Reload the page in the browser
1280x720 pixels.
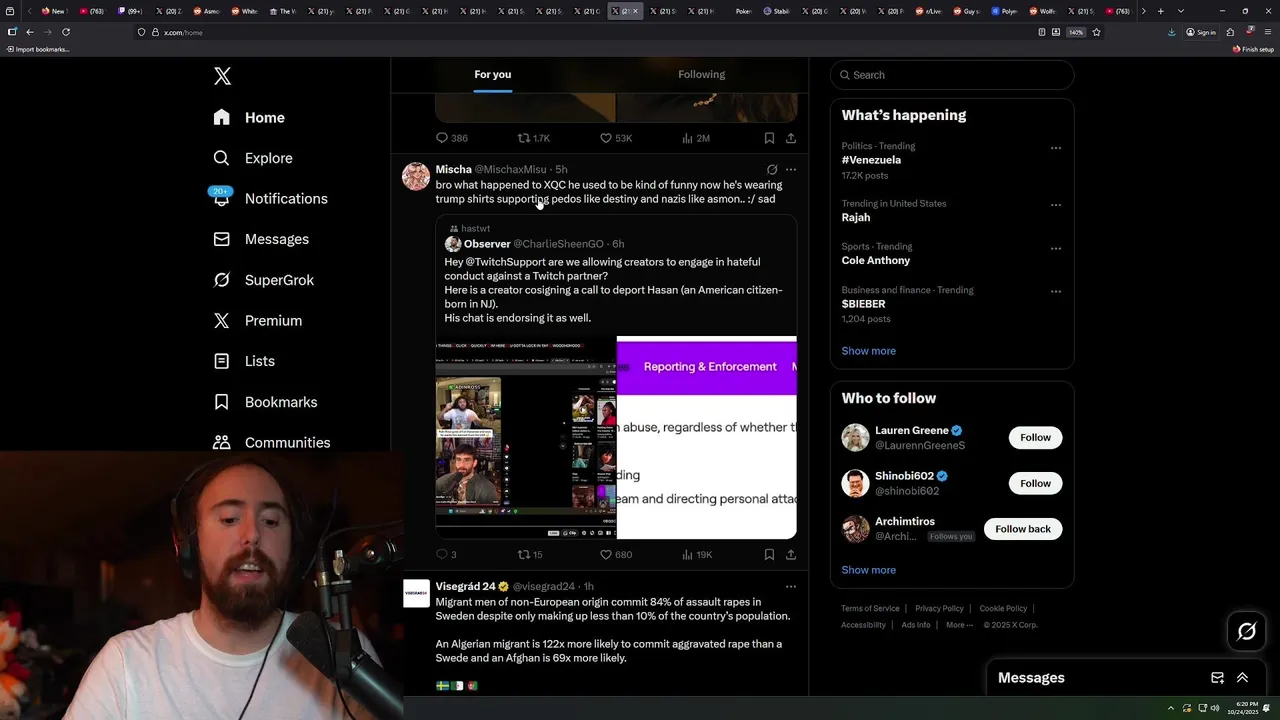pos(66,32)
